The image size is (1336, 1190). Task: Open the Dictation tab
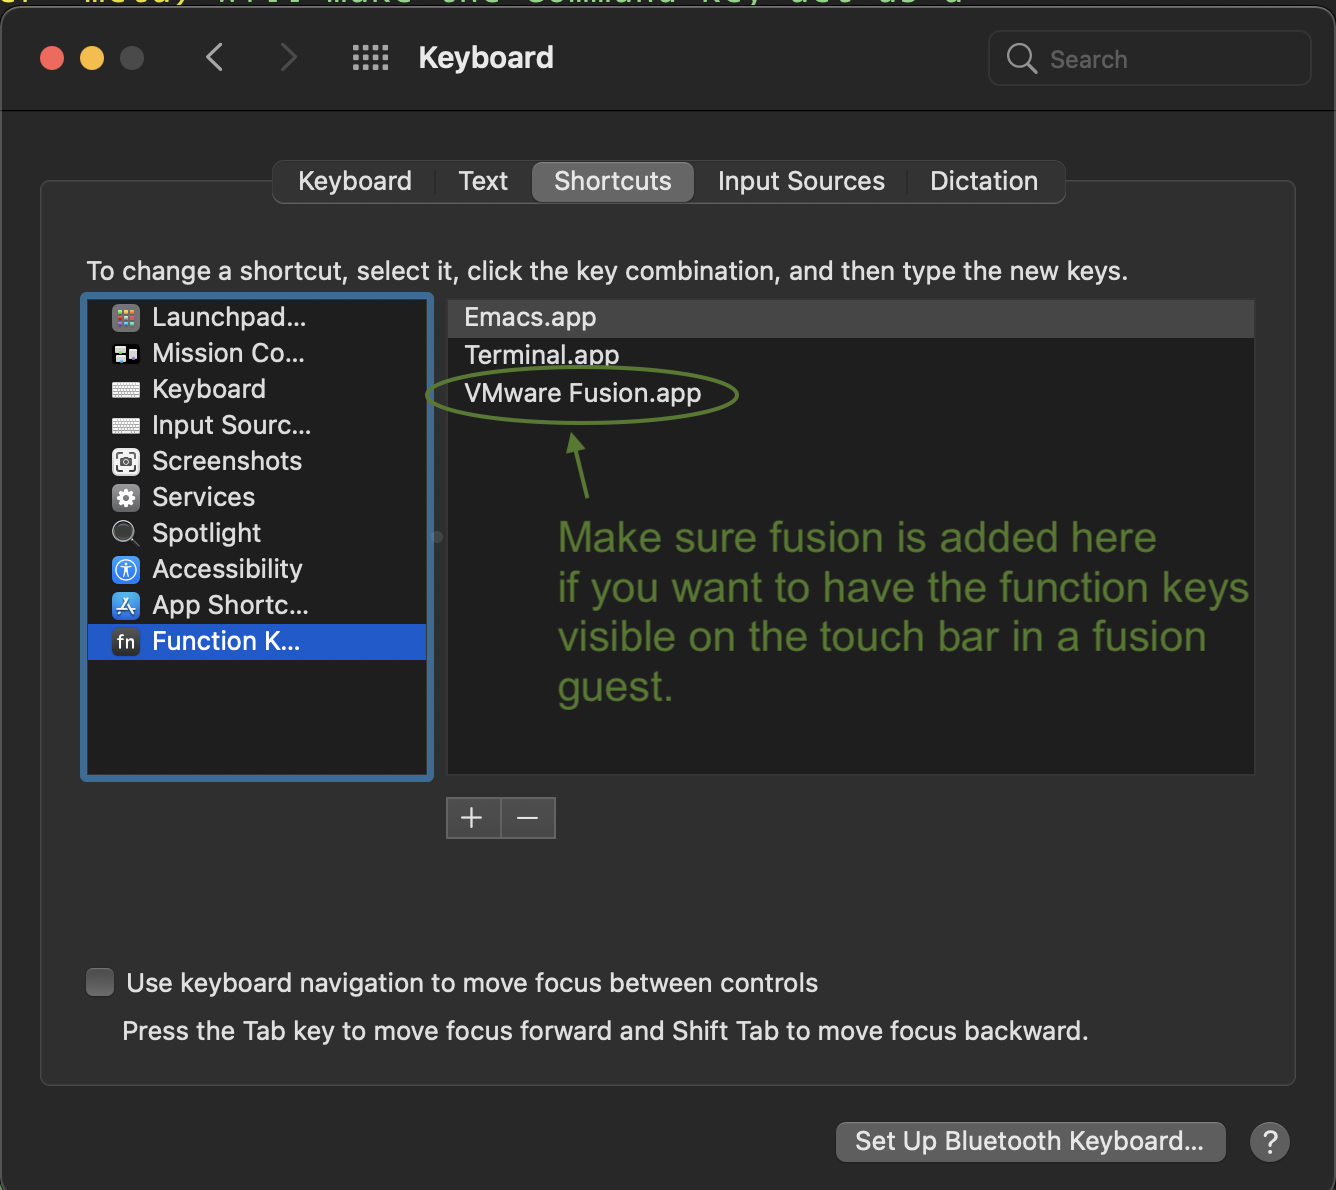click(984, 181)
